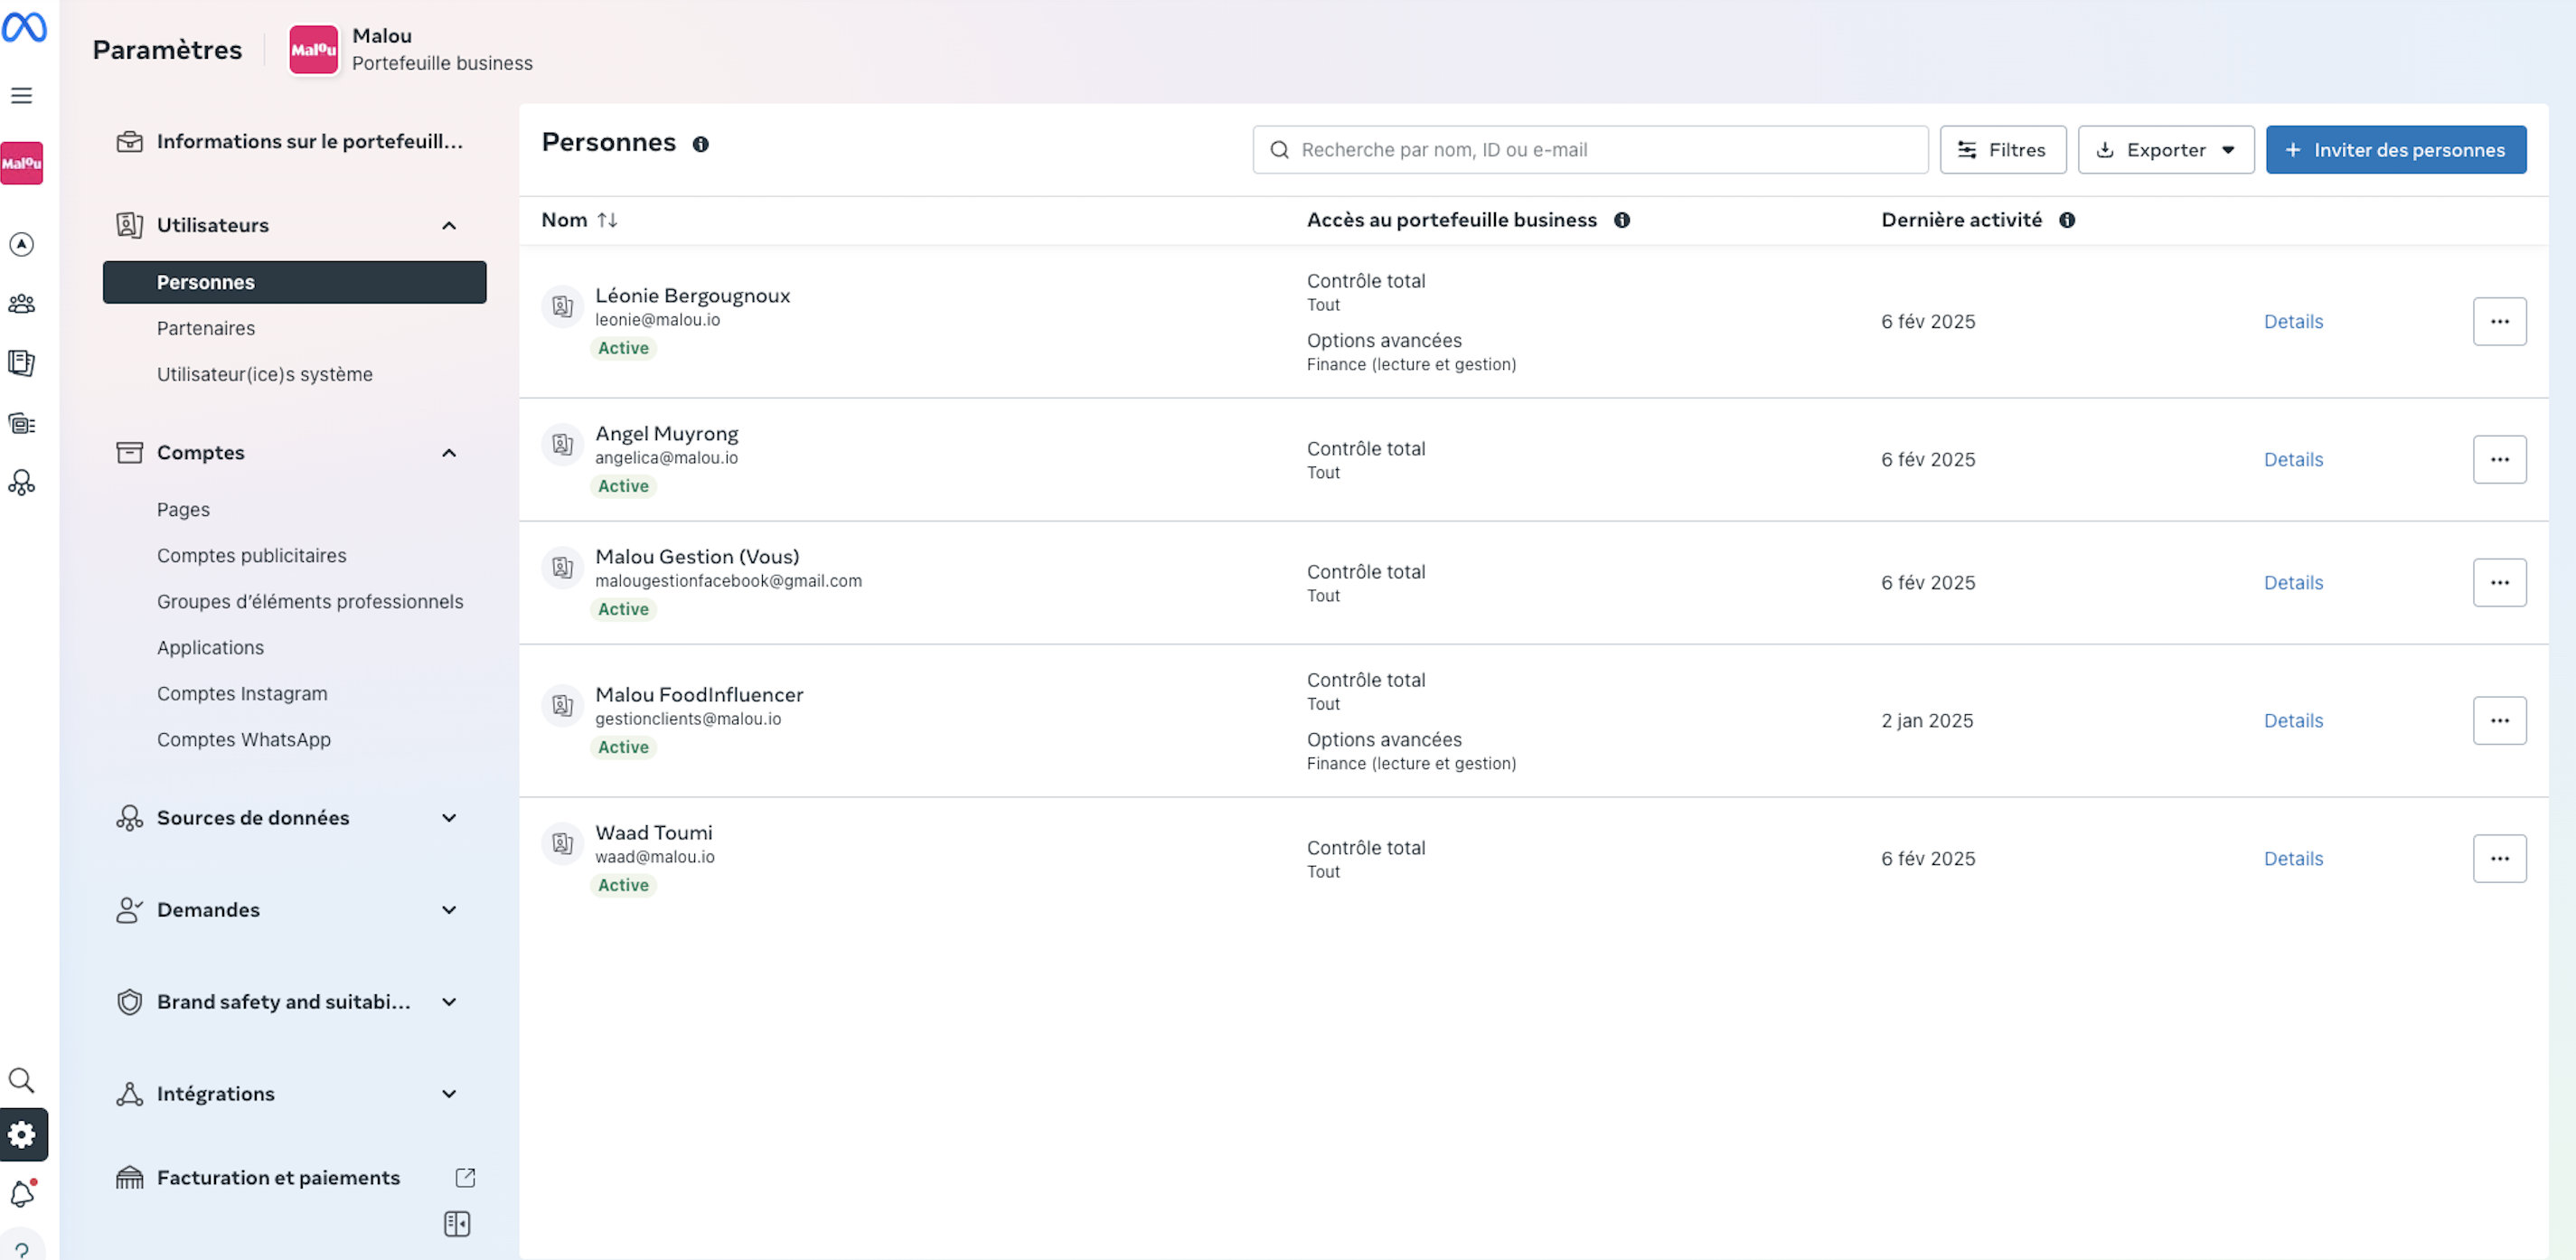This screenshot has height=1260, width=2576.
Task: Open Facturation et paiements external link icon
Action: click(x=465, y=1178)
